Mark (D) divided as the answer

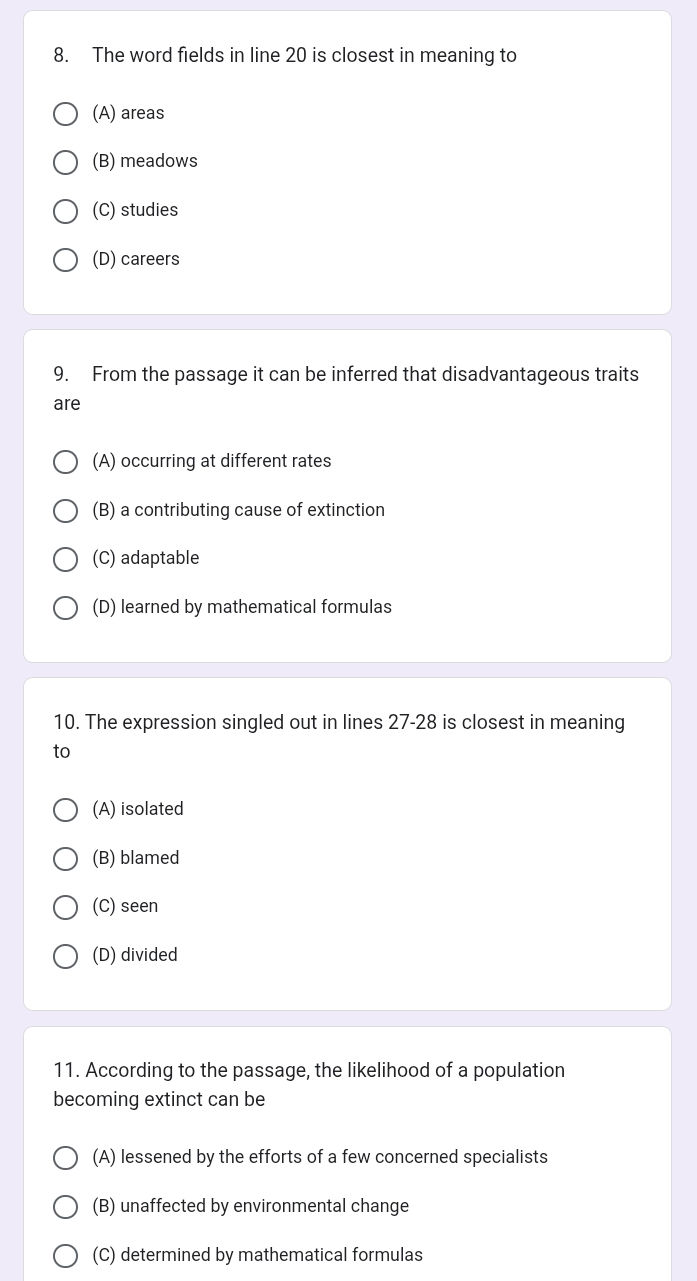tap(65, 956)
